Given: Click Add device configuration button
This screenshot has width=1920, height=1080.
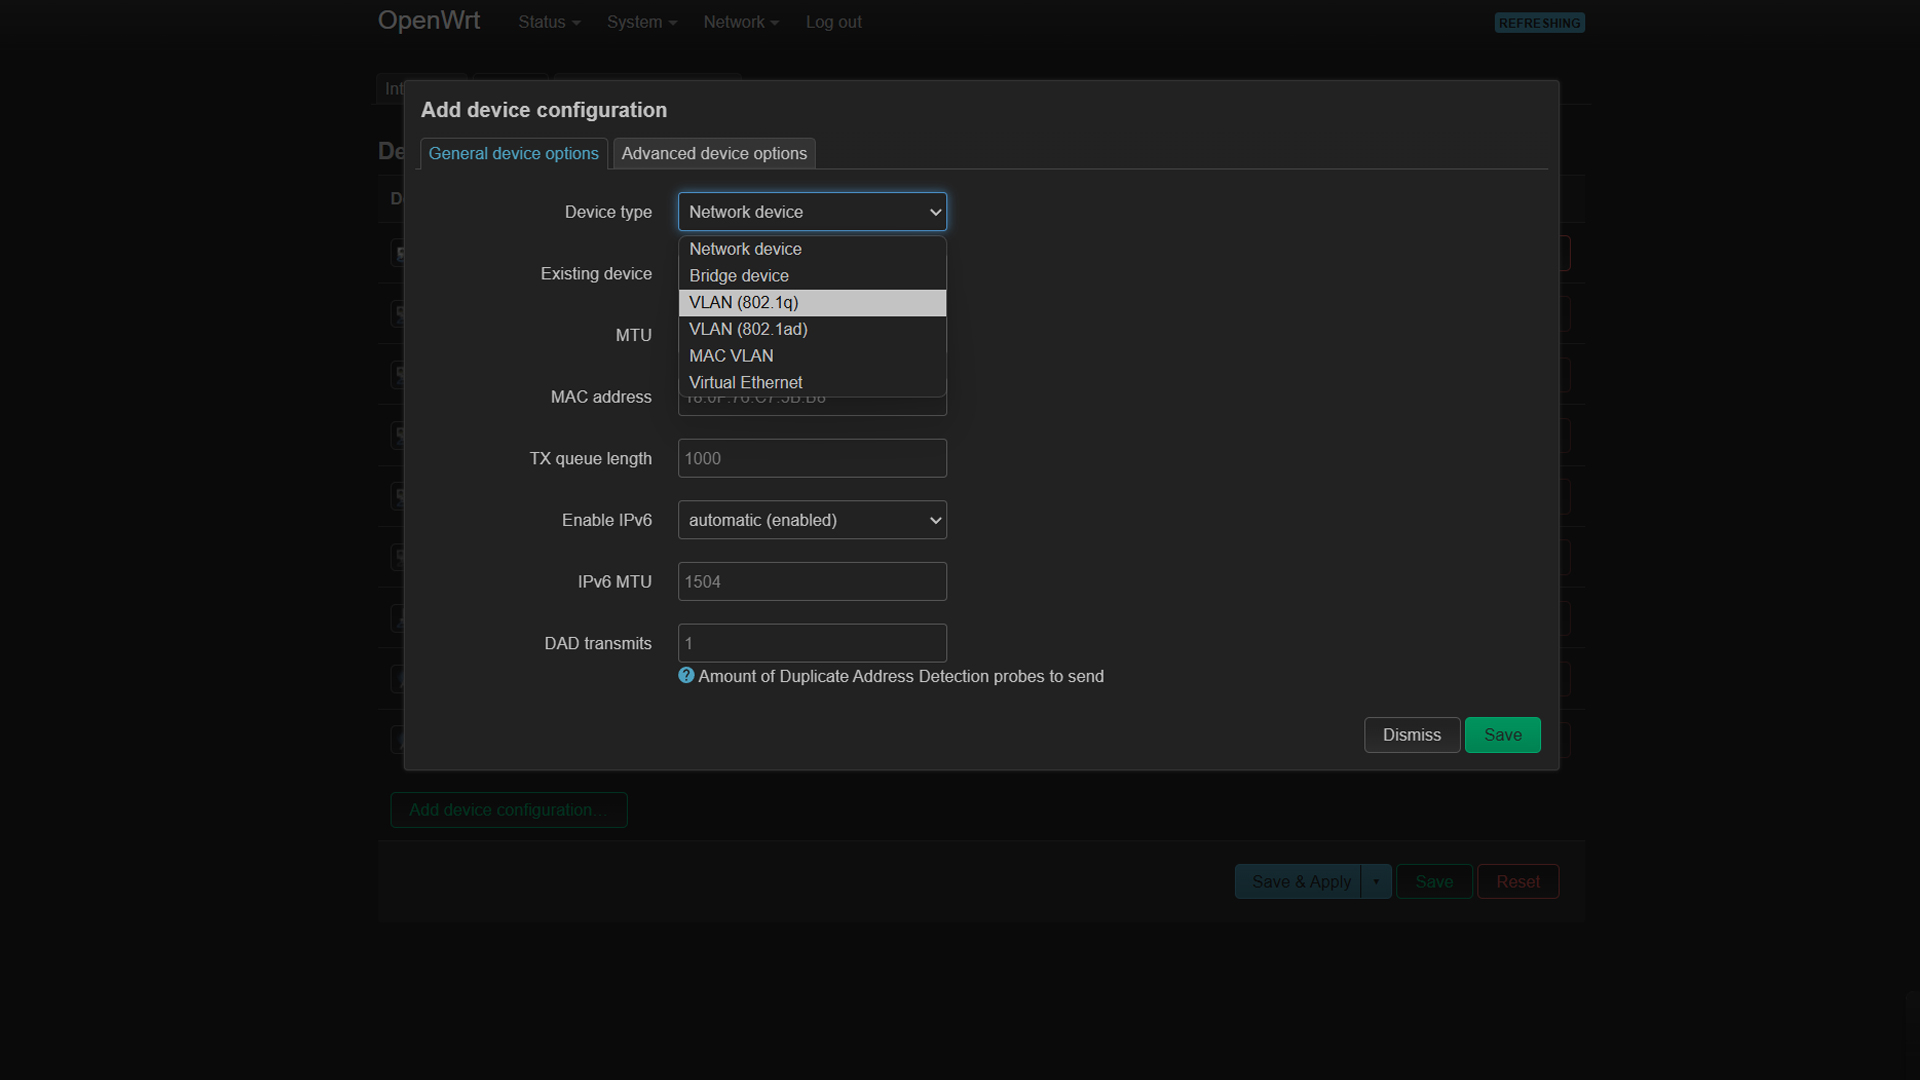Looking at the screenshot, I should [x=509, y=810].
